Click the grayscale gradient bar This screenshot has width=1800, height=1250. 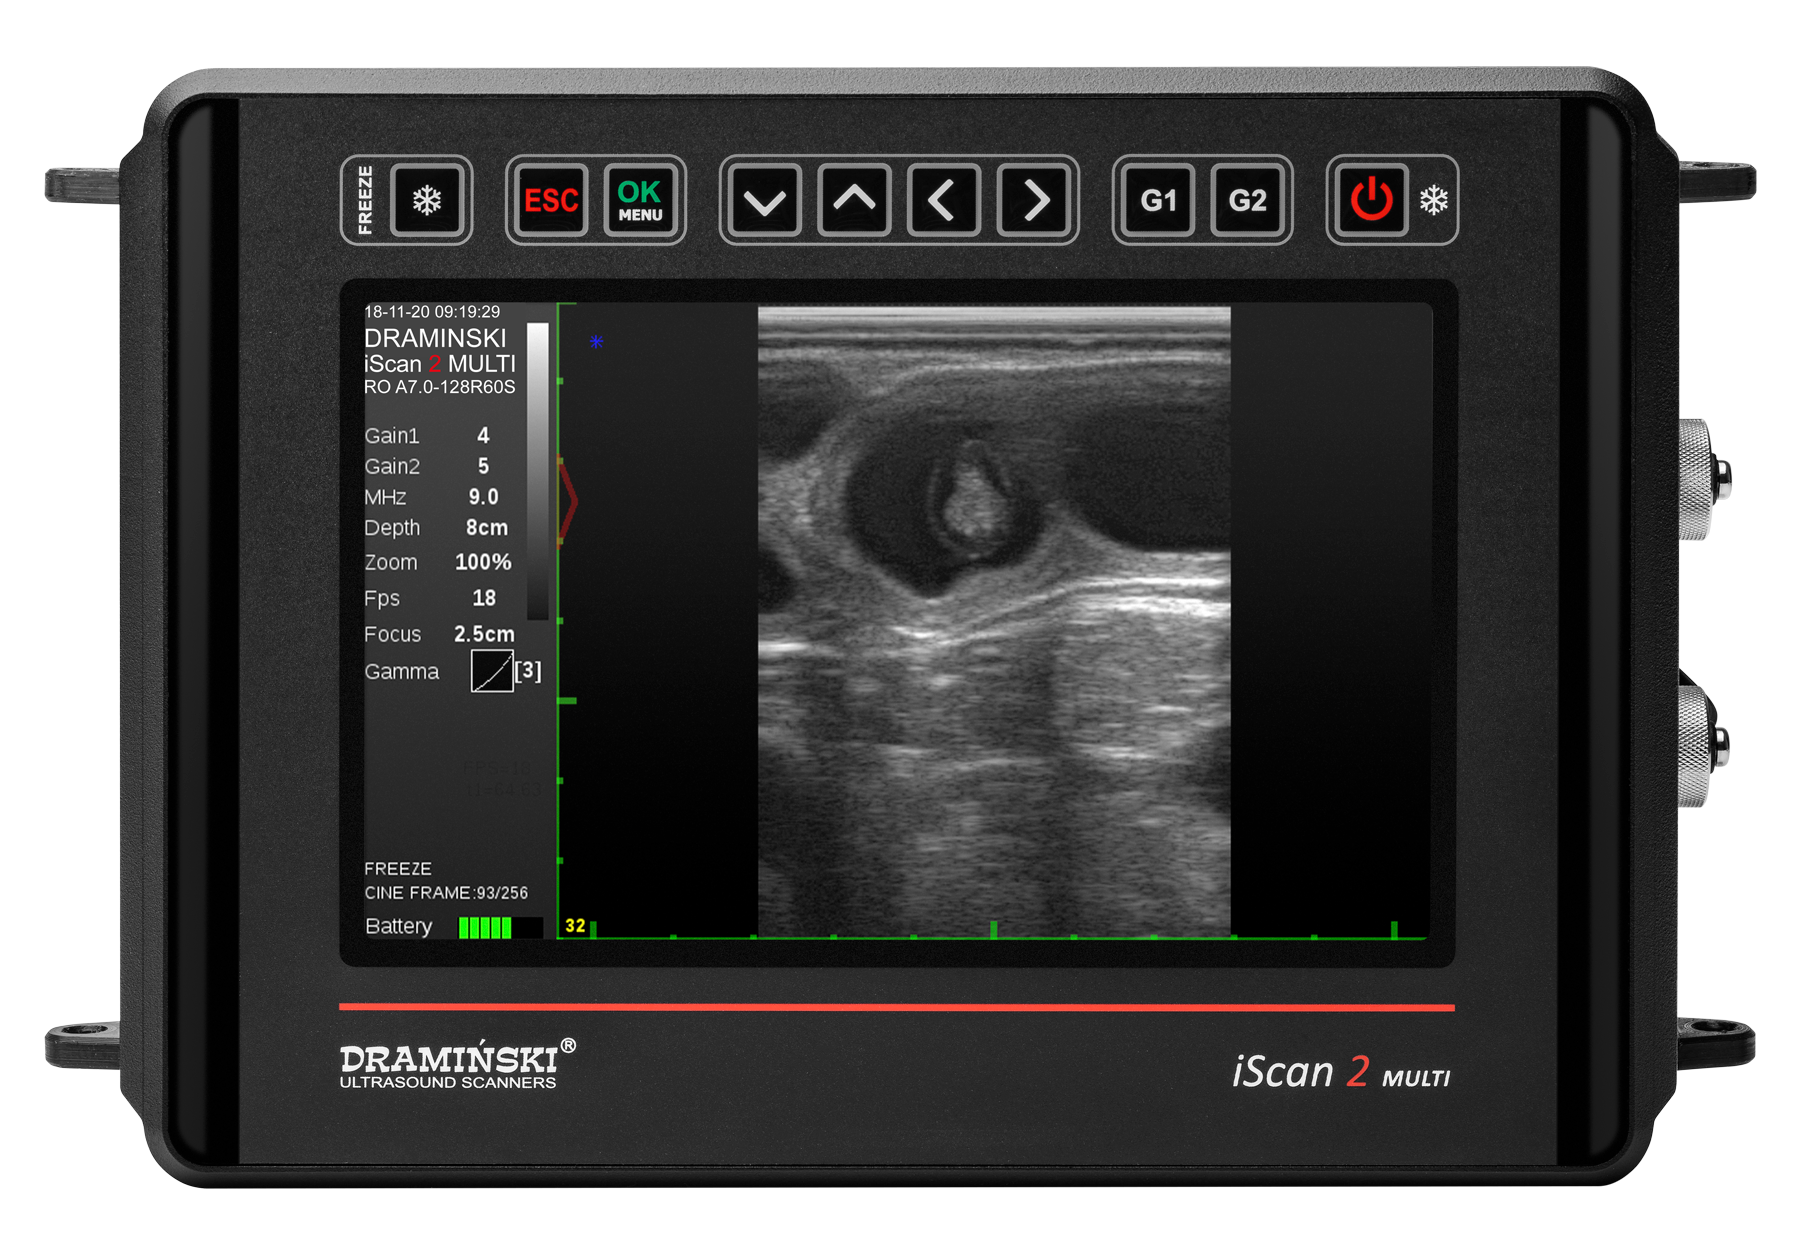coord(537,470)
